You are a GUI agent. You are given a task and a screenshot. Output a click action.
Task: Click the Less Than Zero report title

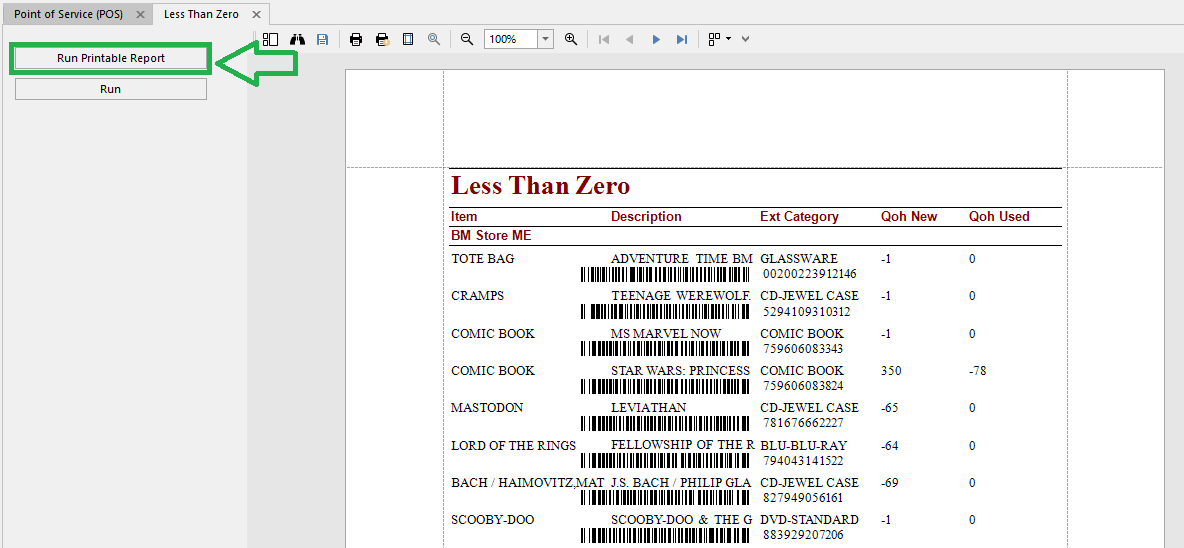541,186
